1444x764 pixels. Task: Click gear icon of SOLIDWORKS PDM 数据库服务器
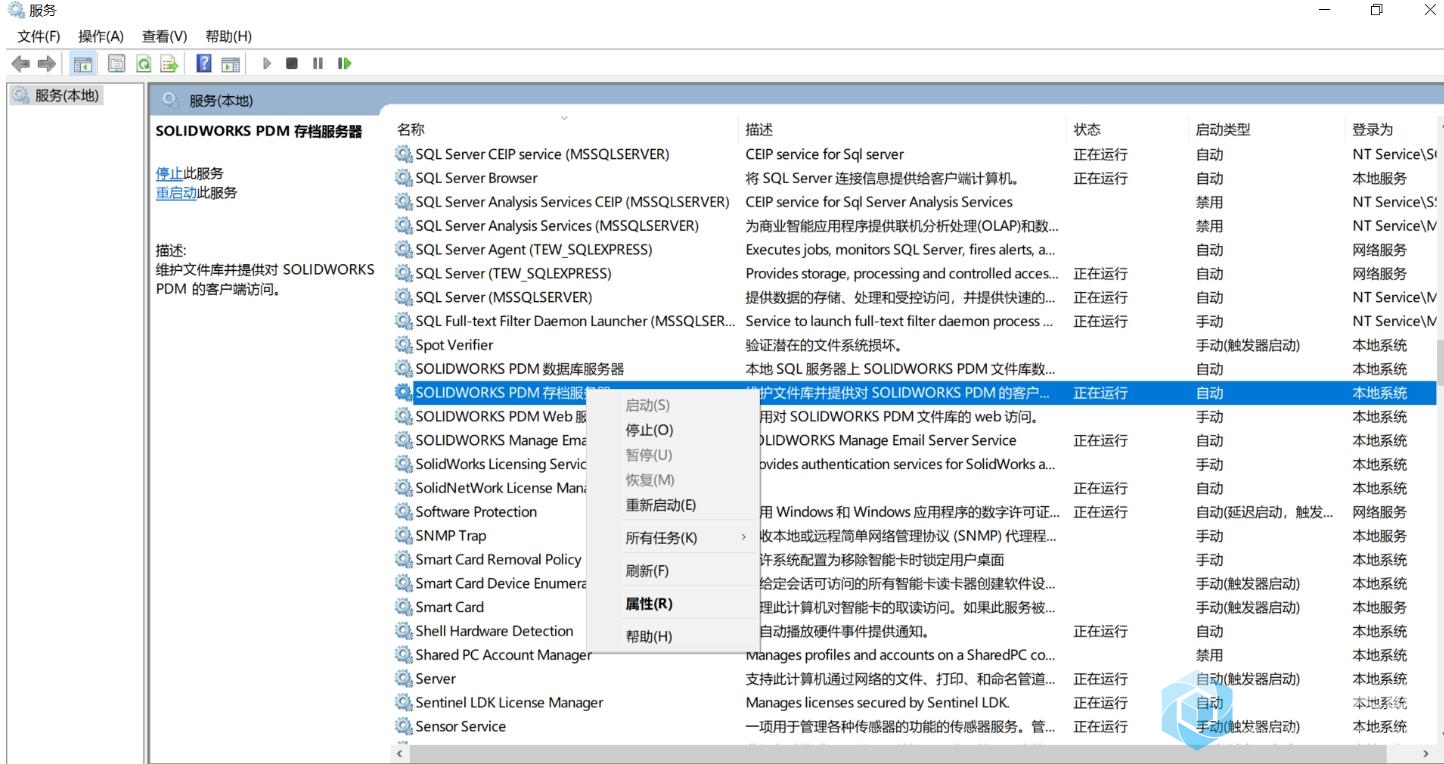[x=404, y=369]
